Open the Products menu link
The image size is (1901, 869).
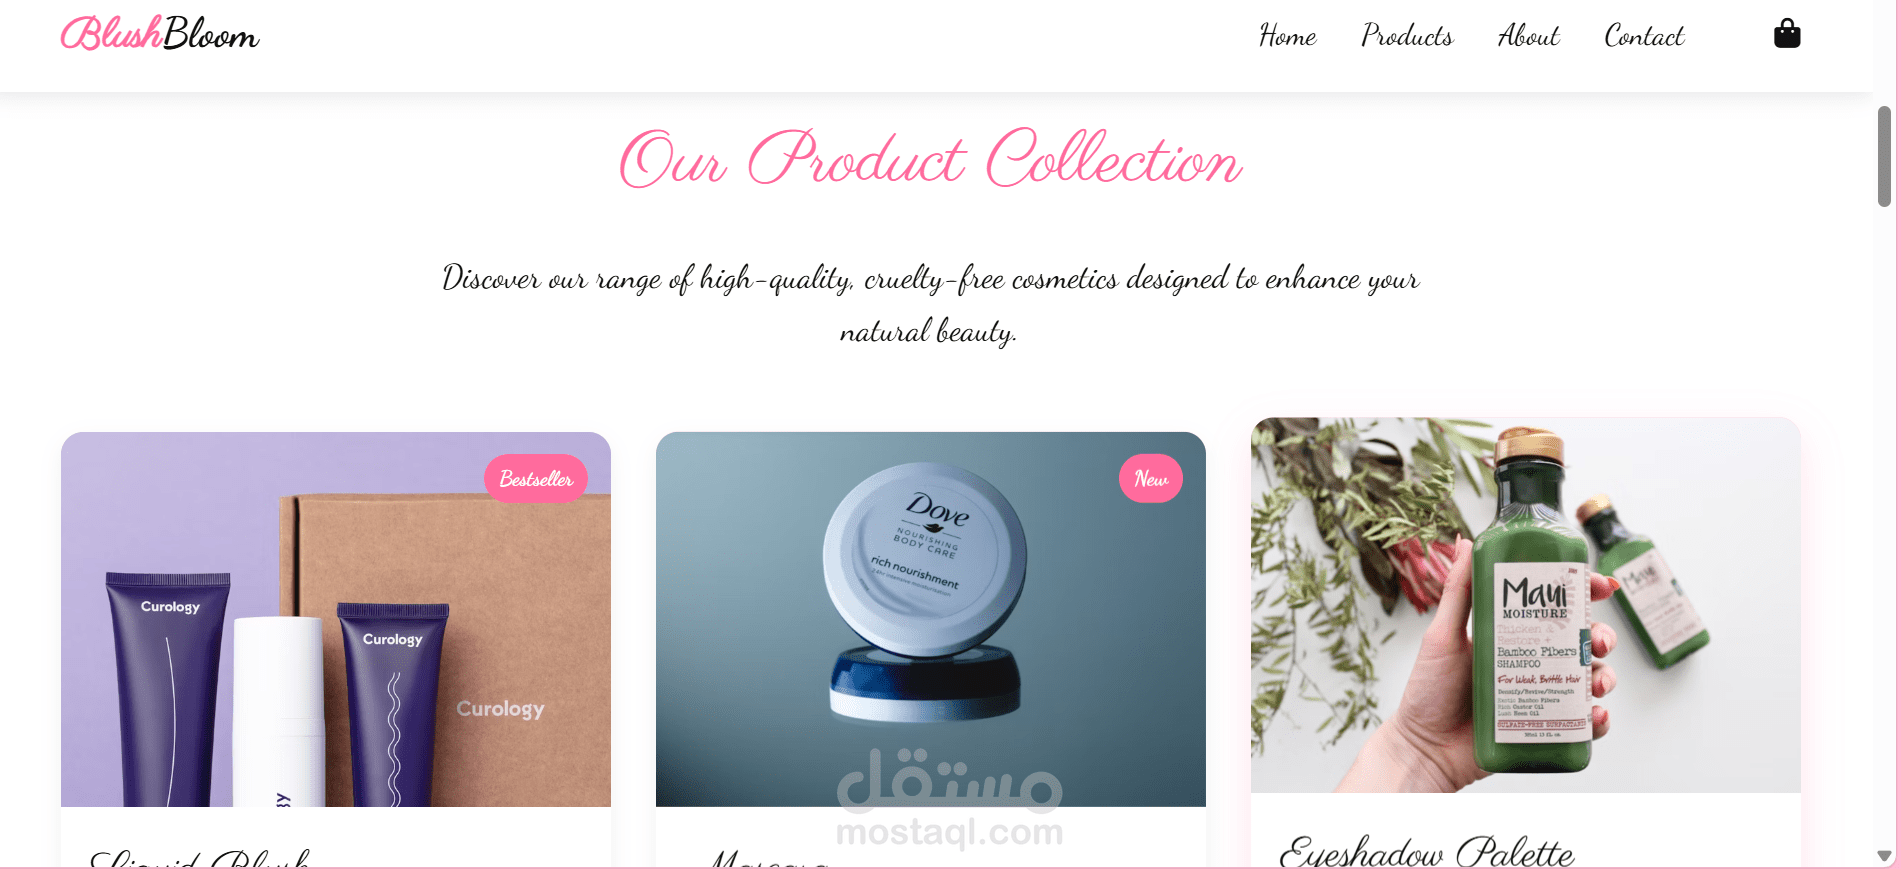click(1407, 36)
